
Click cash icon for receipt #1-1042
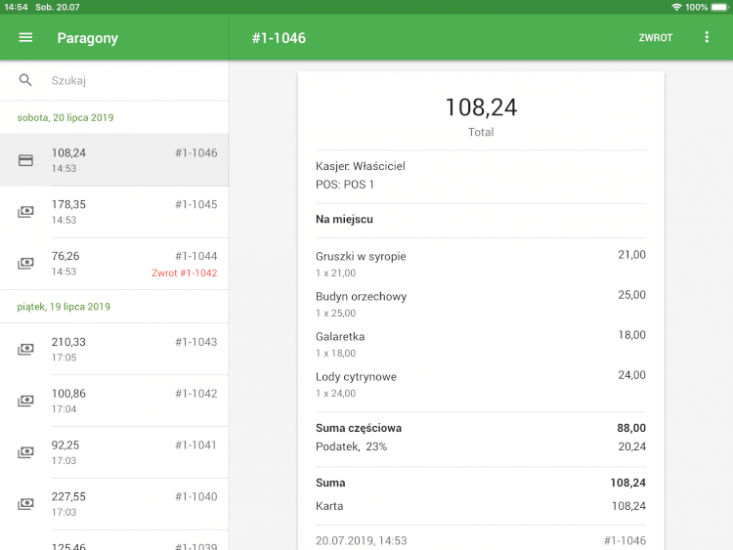[x=26, y=401]
